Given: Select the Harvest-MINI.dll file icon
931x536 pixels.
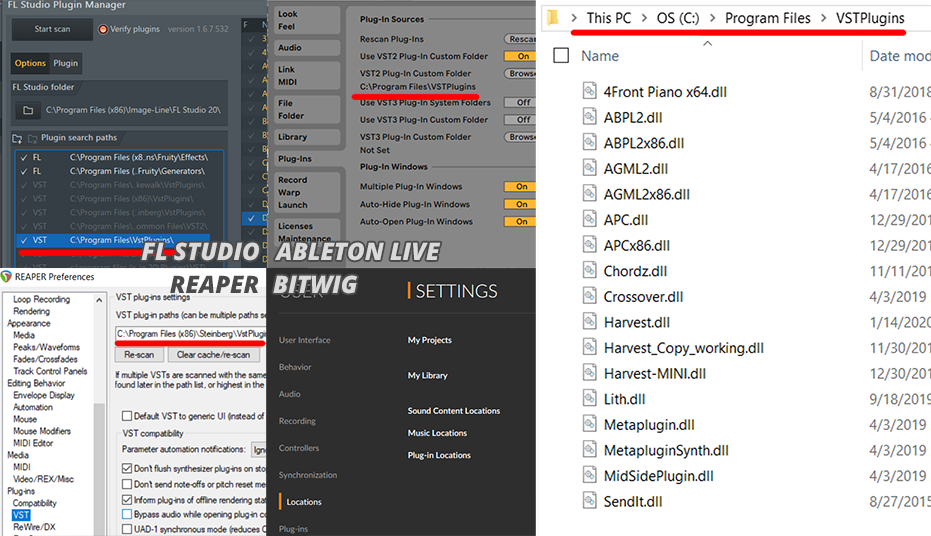Looking at the screenshot, I should (x=589, y=372).
